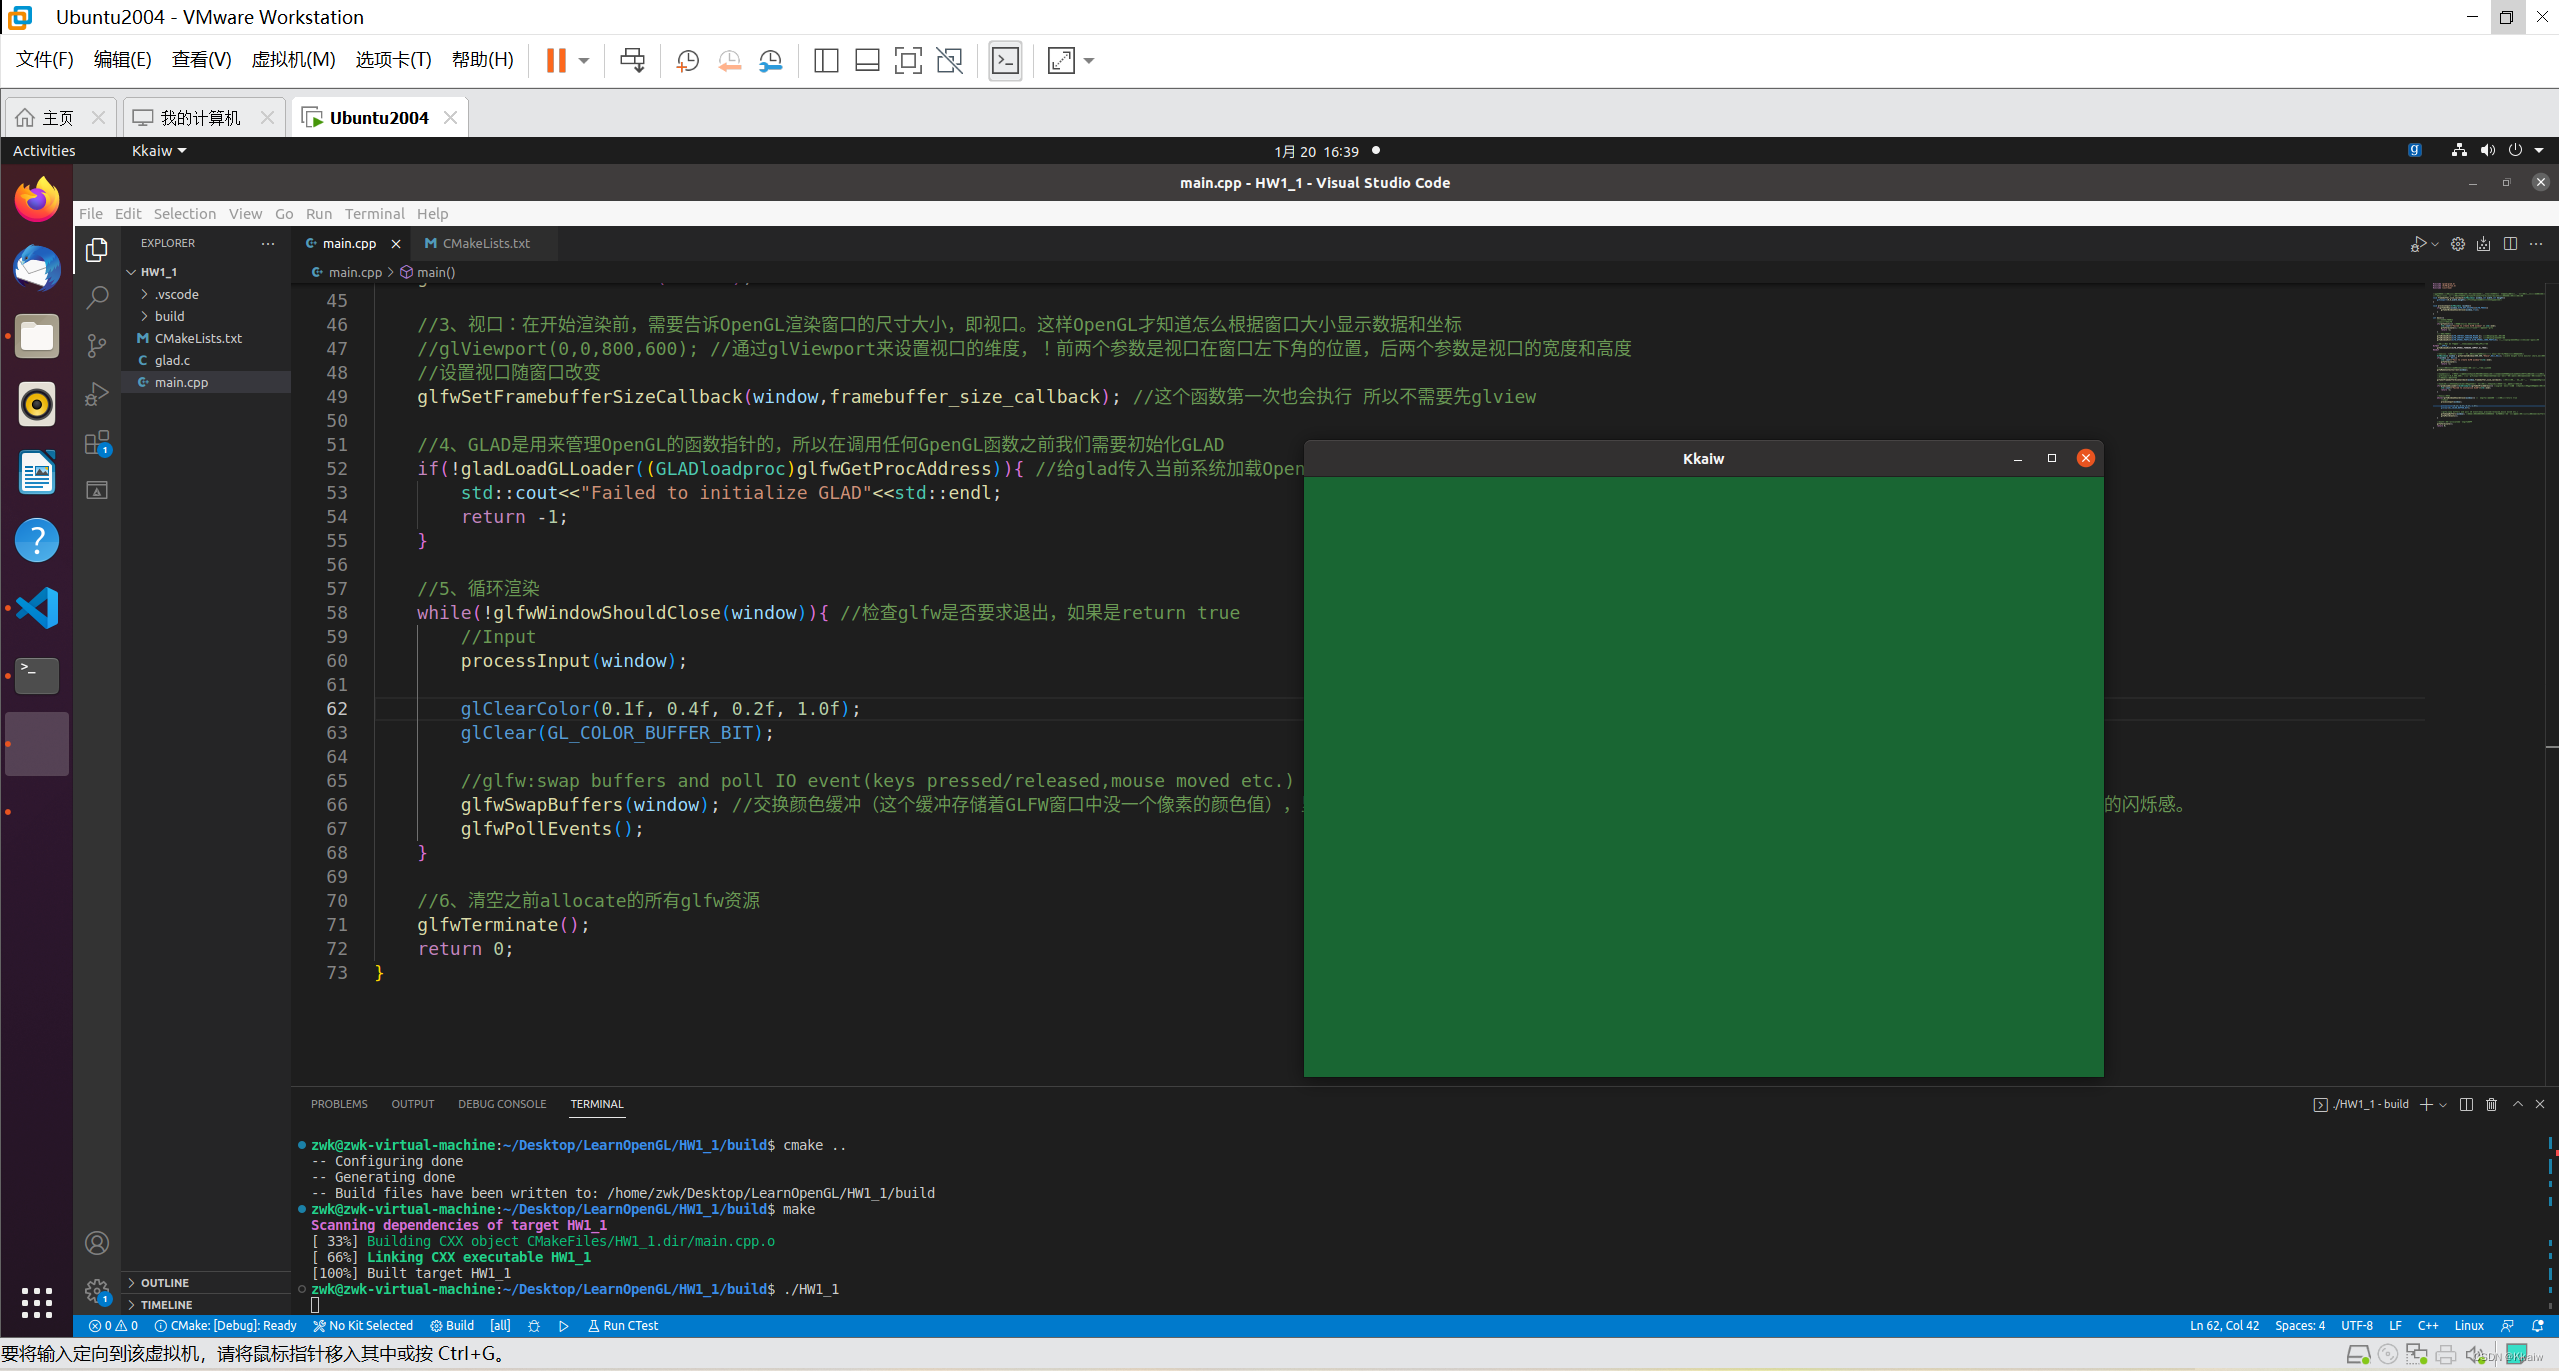Expand the OUTLINE section
The height and width of the screenshot is (1371, 2559).
(x=164, y=1283)
